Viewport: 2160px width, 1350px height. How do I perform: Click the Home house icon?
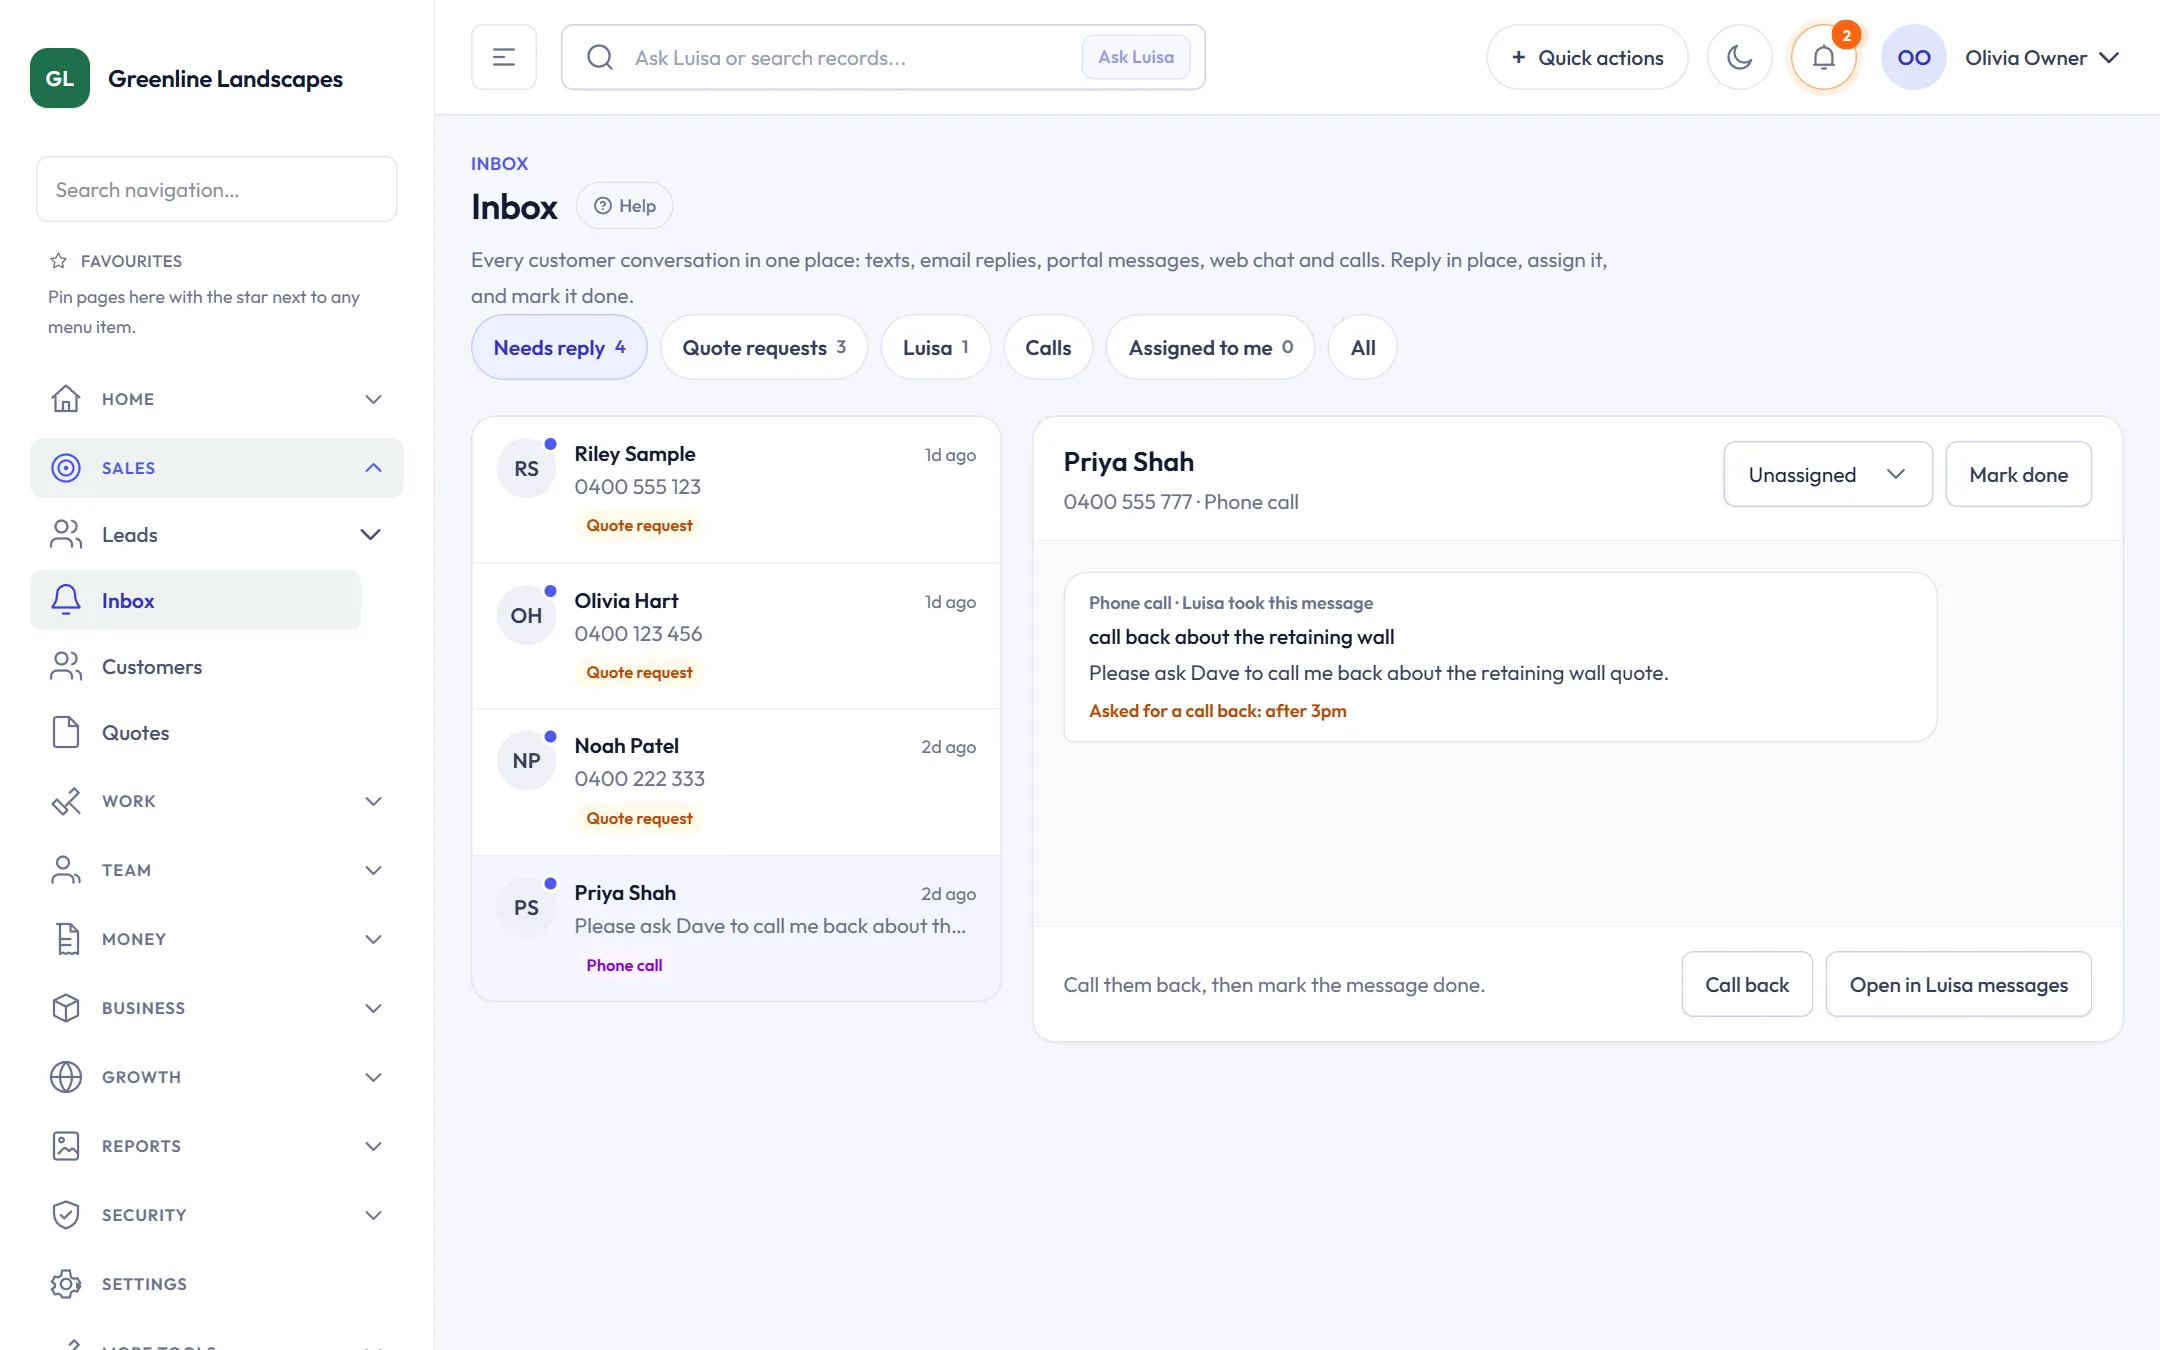point(66,399)
